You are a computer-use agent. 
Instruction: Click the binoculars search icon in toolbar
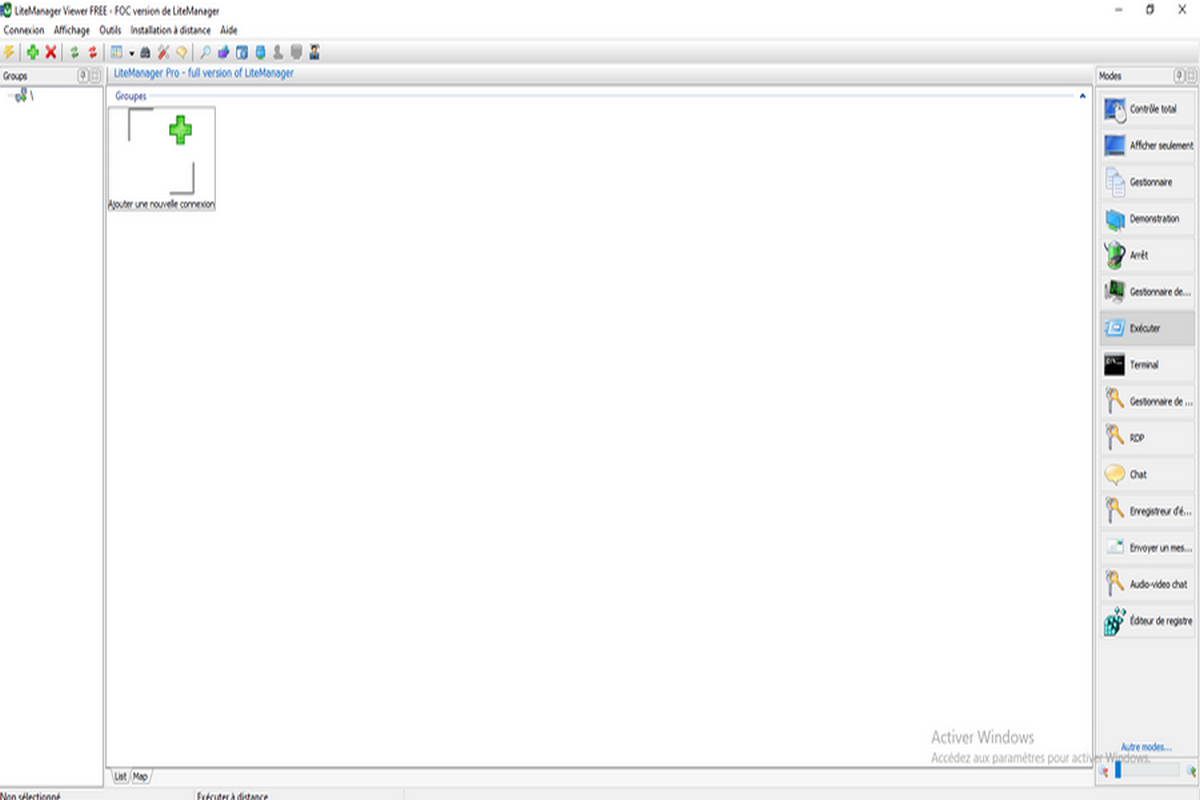coord(144,52)
